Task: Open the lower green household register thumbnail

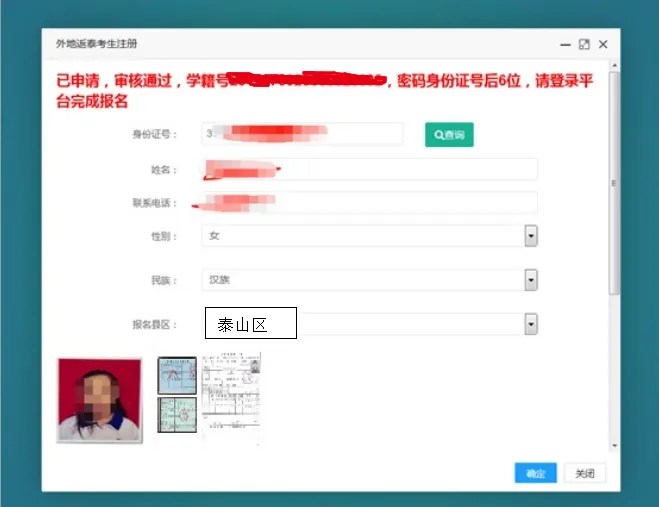Action: click(177, 415)
